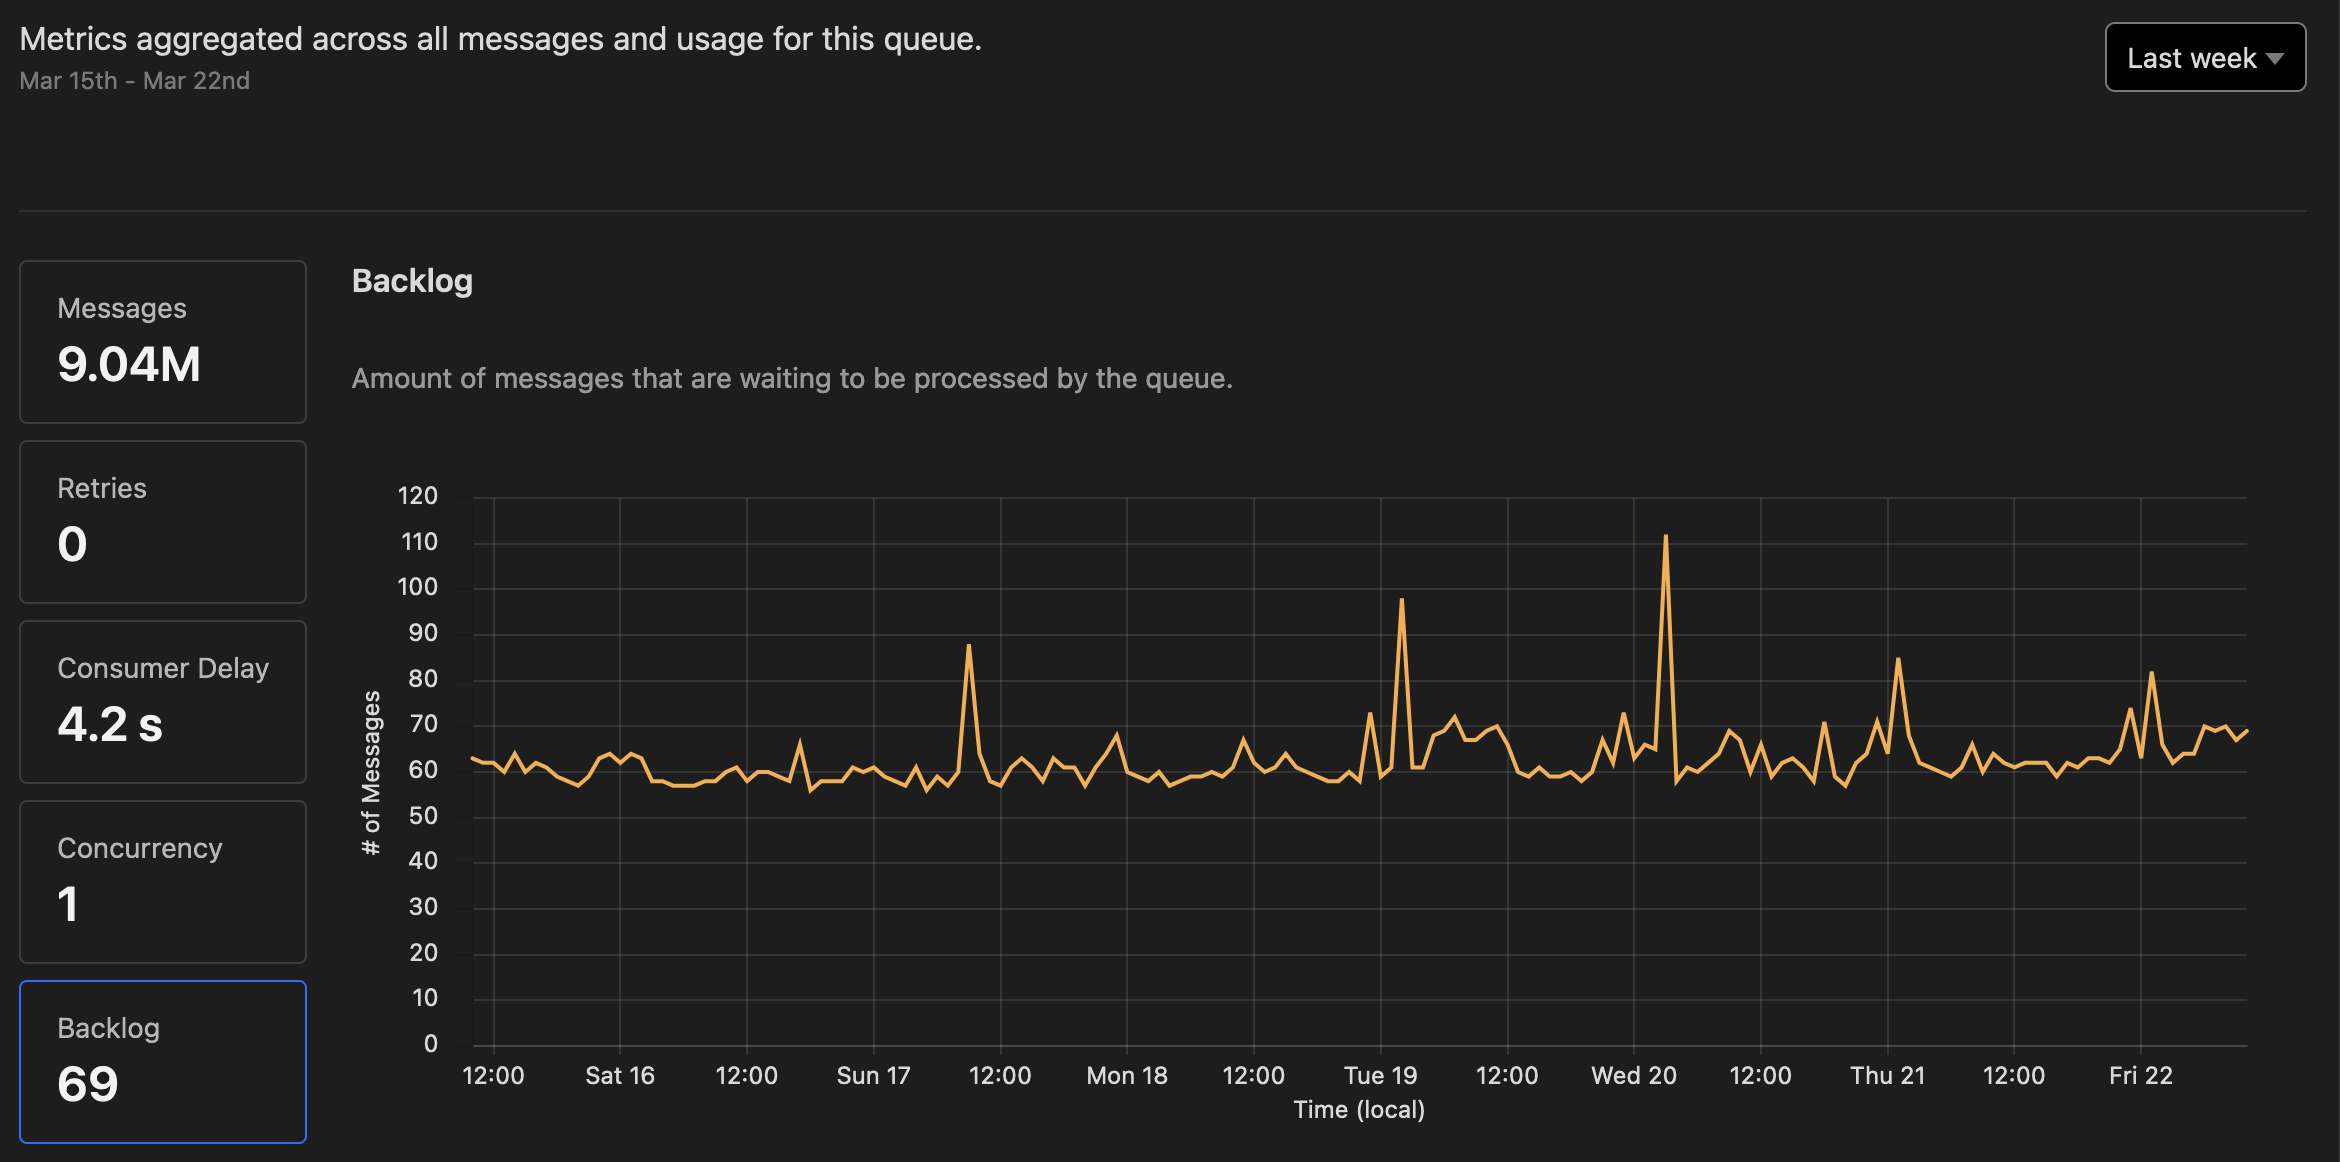Screen dimensions: 2340x1162
Task: Click the 4.2 s consumer delay value
Action: [x=110, y=724]
